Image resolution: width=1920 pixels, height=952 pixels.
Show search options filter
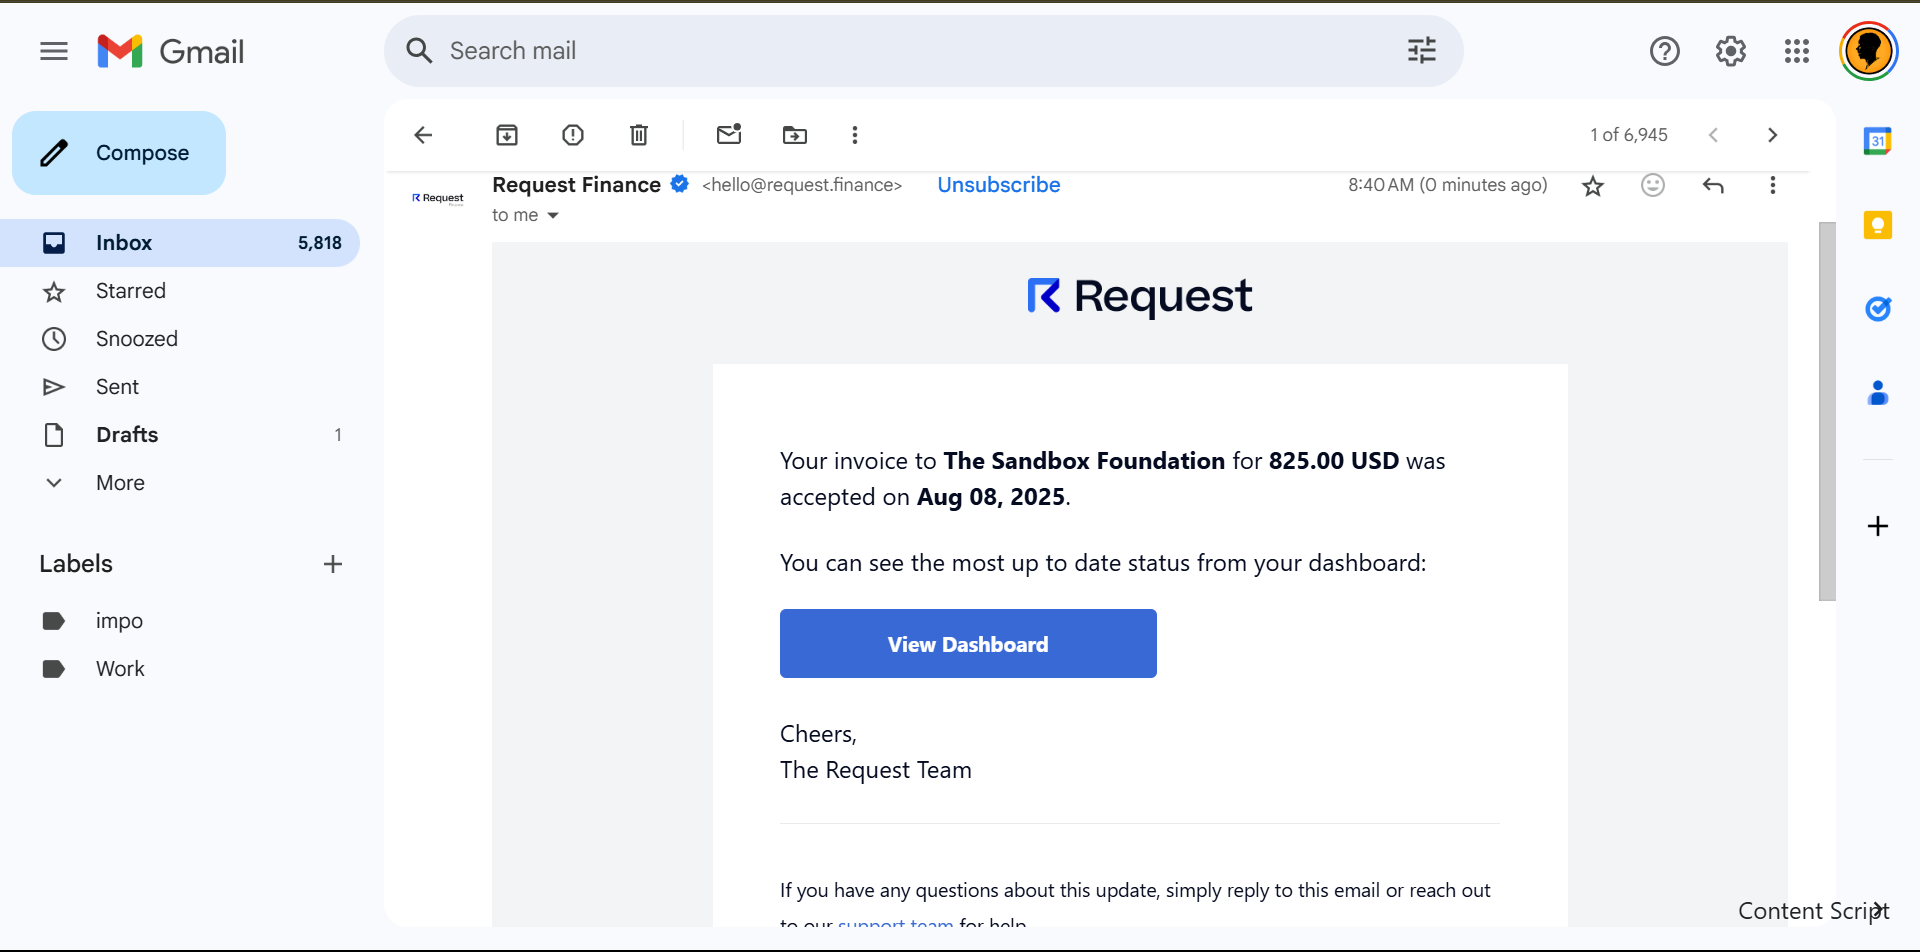point(1421,51)
